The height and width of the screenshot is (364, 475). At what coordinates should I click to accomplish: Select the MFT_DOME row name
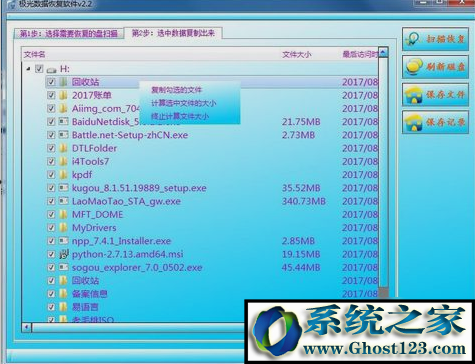click(97, 215)
